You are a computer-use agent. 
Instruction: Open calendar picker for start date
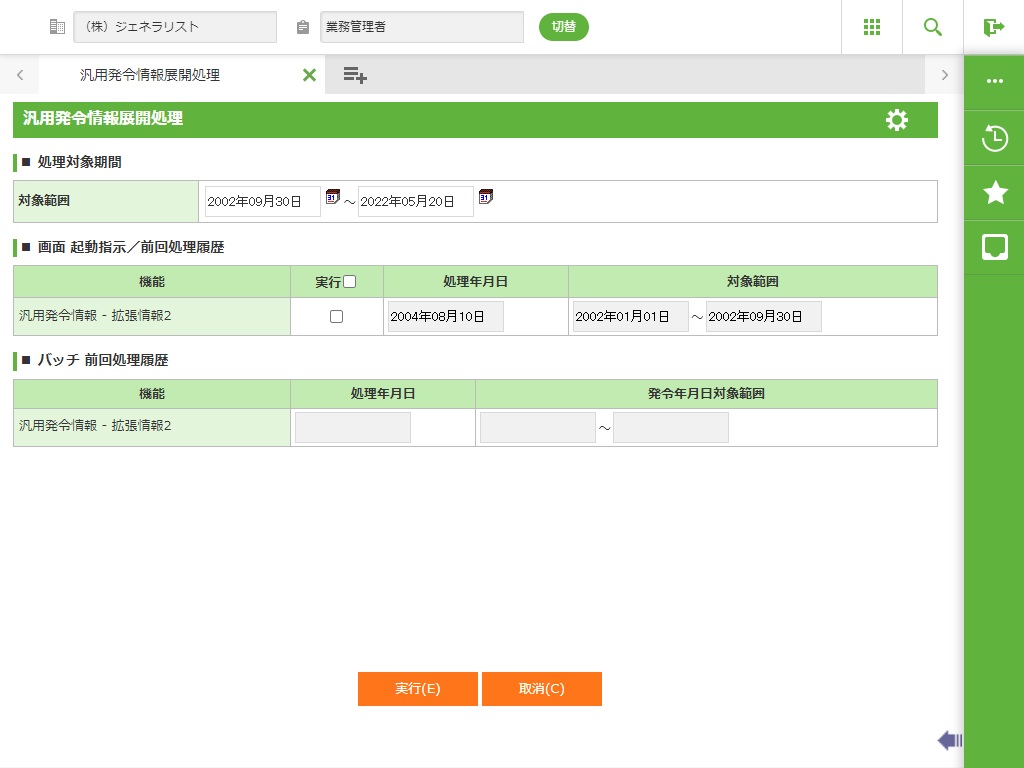tap(333, 196)
